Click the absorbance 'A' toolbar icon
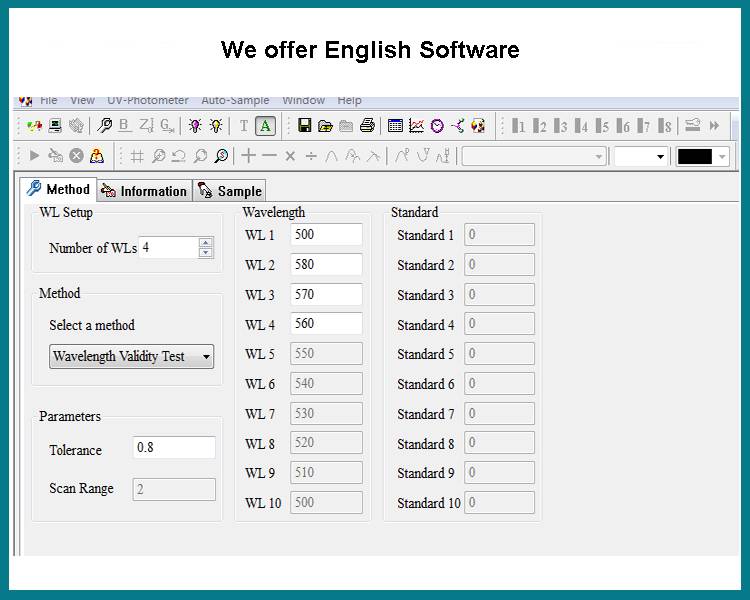750x600 pixels. point(265,126)
